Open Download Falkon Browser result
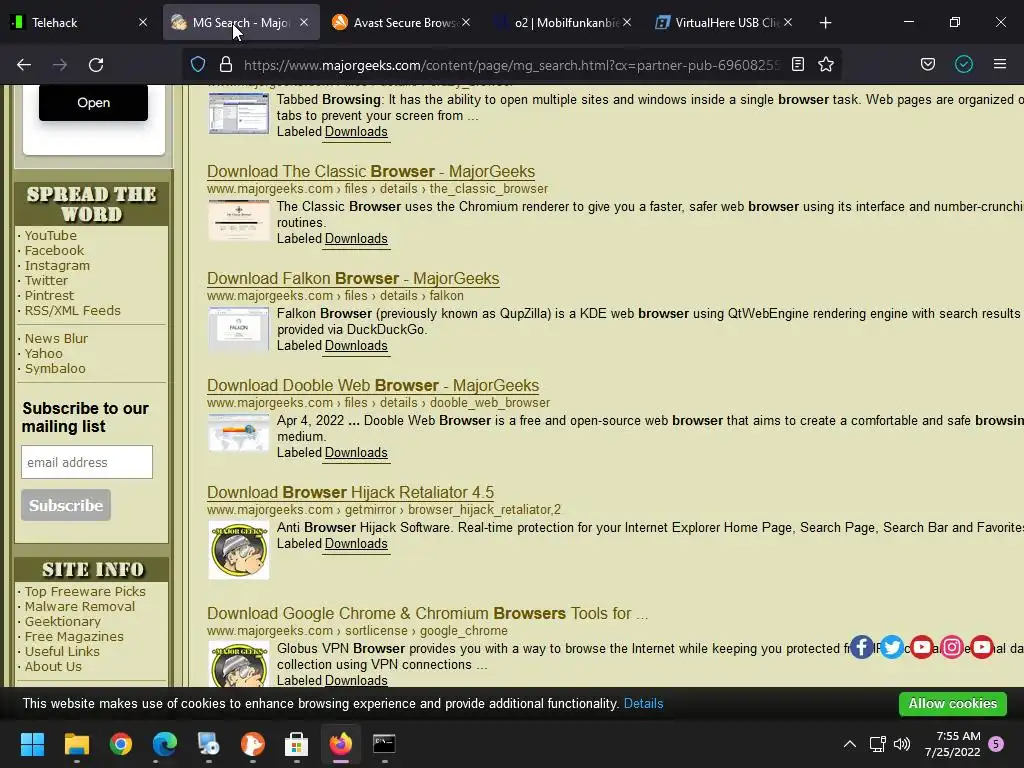Image resolution: width=1024 pixels, height=768 pixels. (353, 278)
